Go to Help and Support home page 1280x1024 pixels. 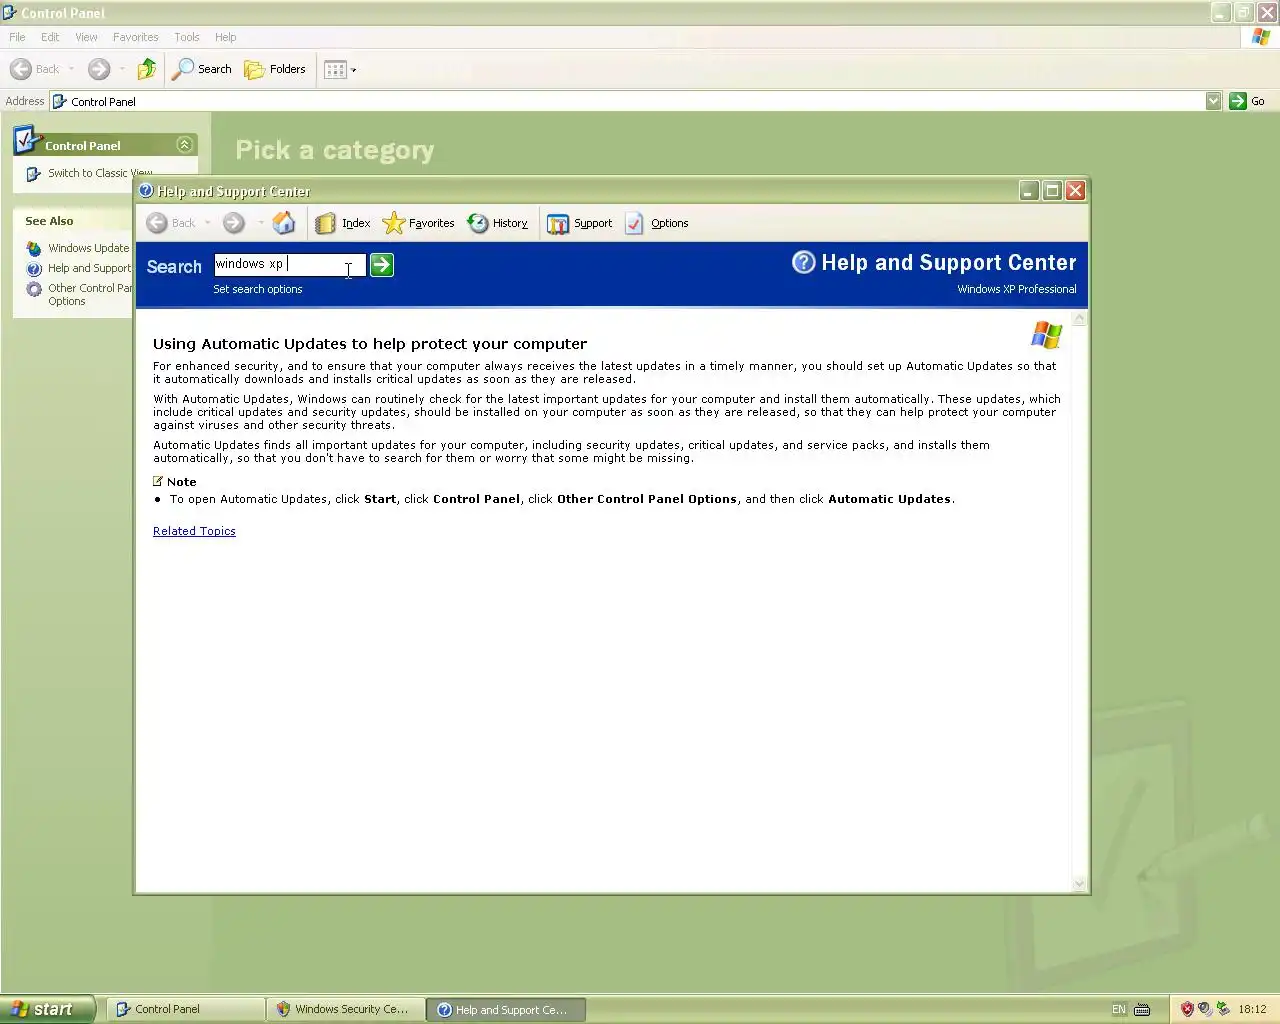284,223
